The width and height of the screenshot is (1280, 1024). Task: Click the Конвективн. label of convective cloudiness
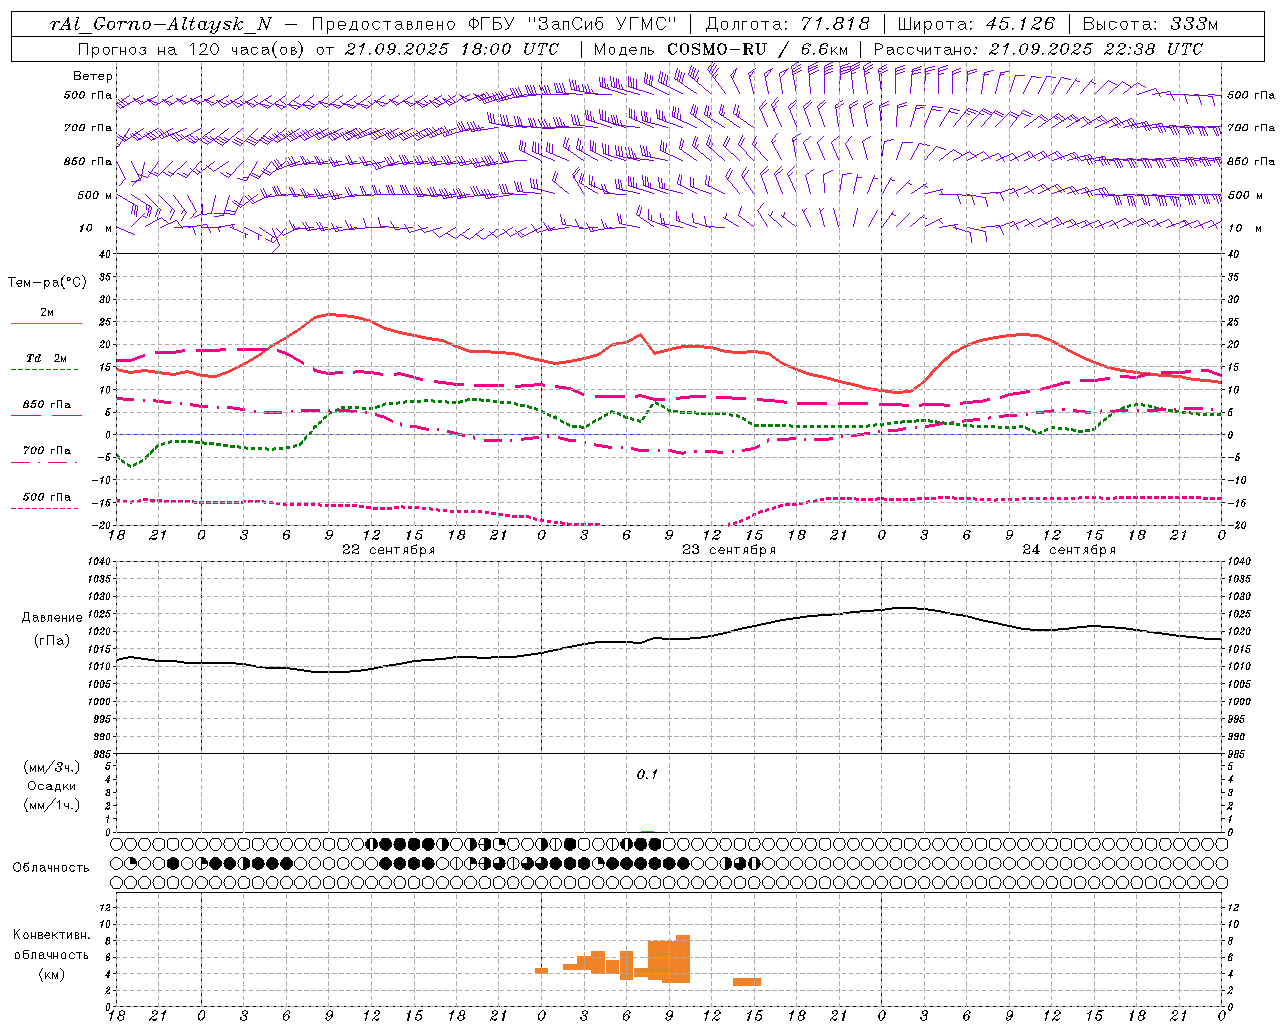tap(51, 935)
